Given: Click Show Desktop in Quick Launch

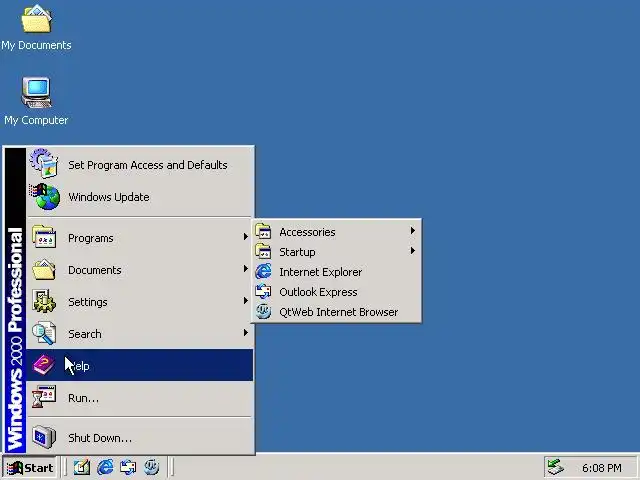Looking at the screenshot, I should (x=82, y=467).
